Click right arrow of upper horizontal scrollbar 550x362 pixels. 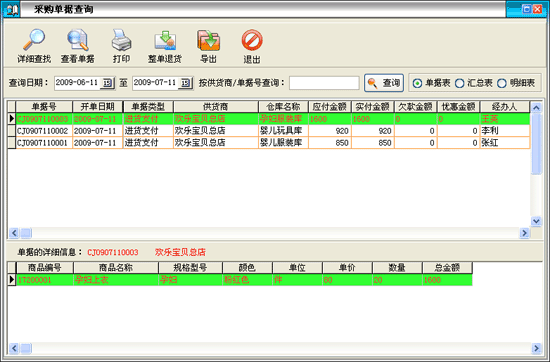click(524, 233)
